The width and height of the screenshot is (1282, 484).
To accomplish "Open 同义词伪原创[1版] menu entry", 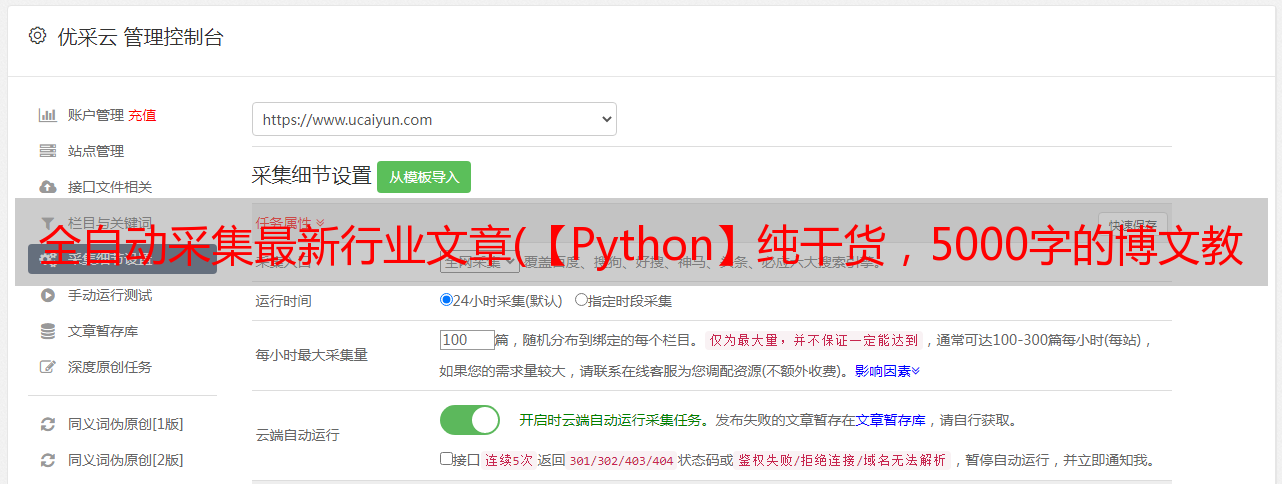I will tap(126, 424).
